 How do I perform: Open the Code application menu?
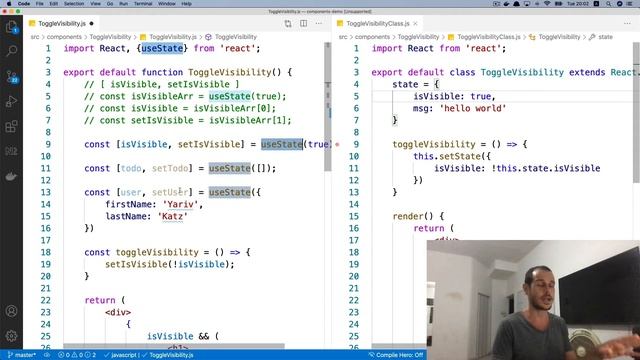coord(24,4)
